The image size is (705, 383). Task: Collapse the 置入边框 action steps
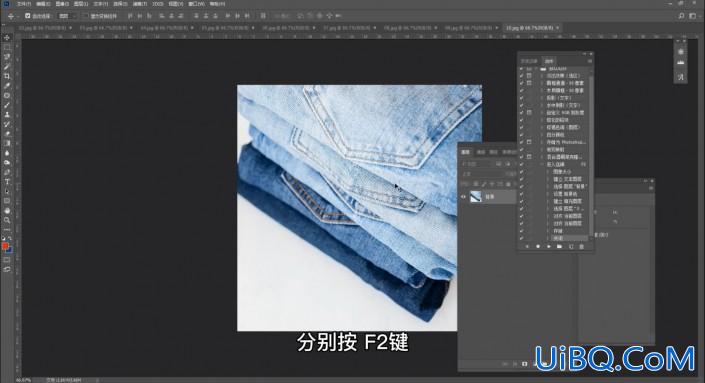[x=542, y=165]
